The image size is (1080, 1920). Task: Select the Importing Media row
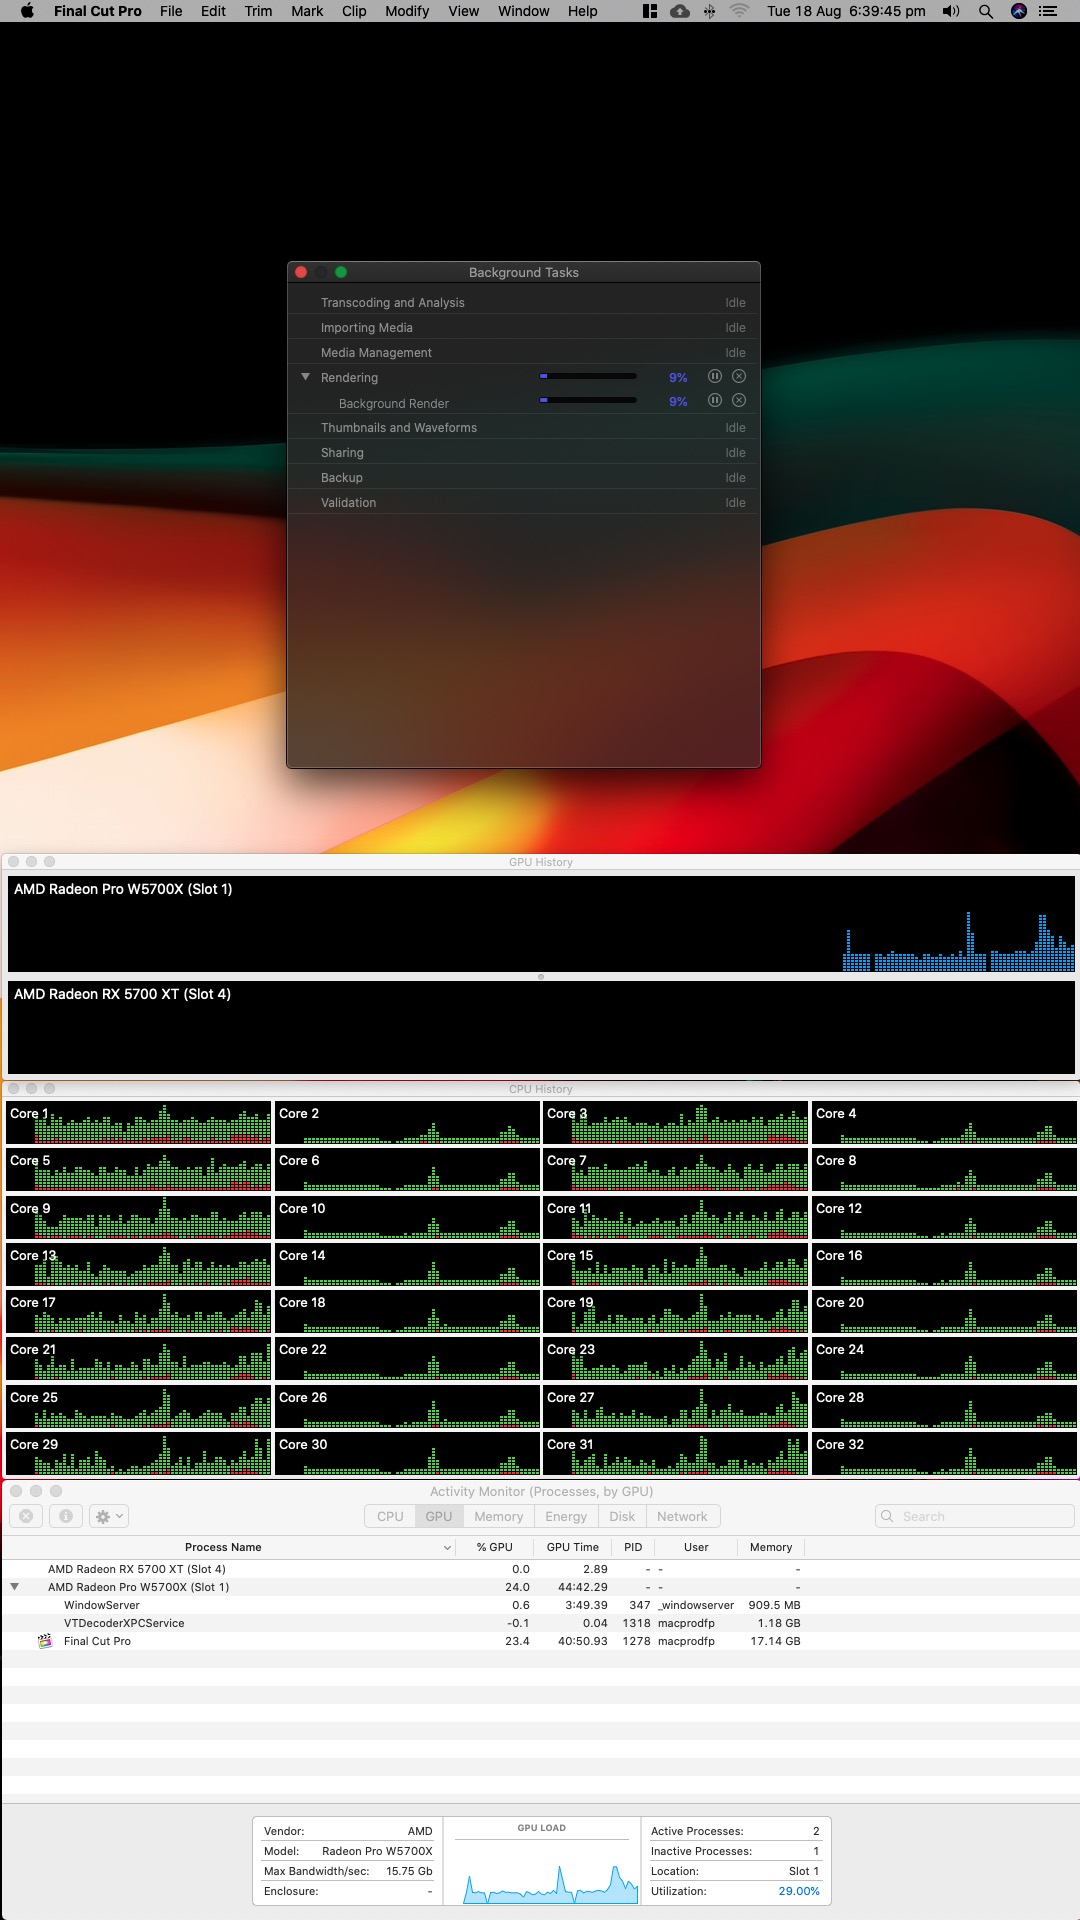coord(524,327)
